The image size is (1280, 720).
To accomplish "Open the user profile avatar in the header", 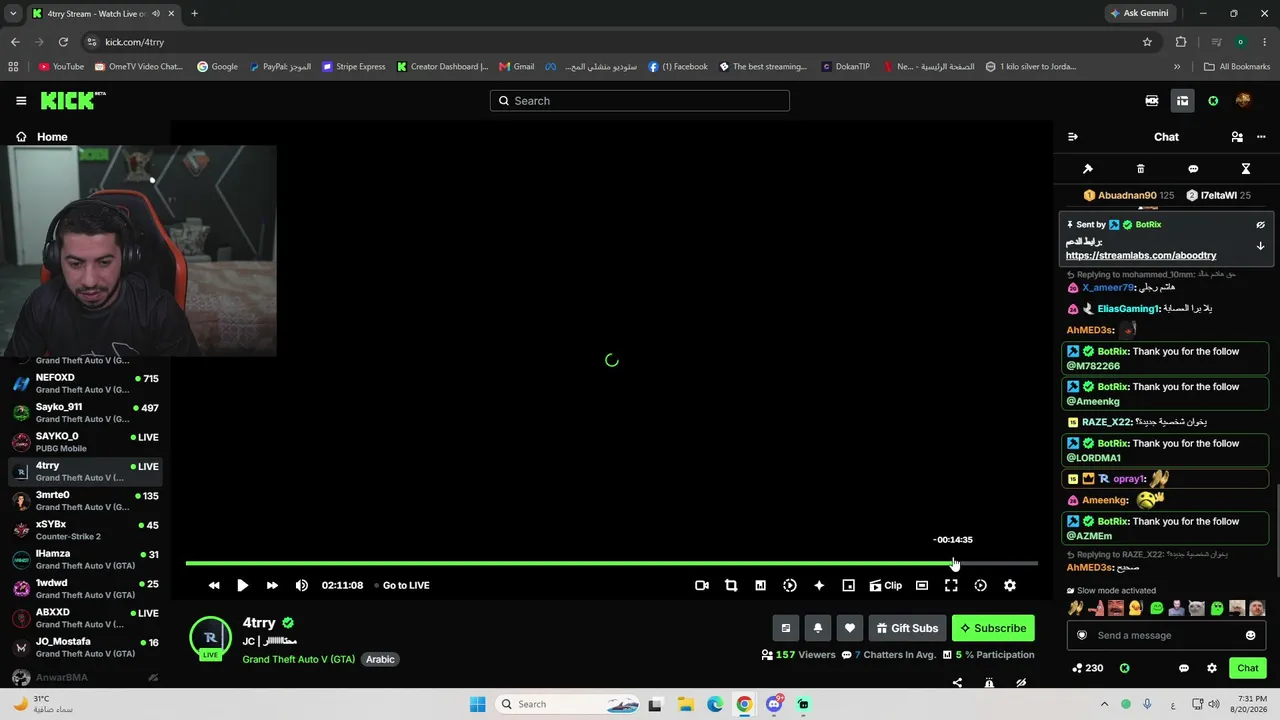I will tap(1243, 100).
